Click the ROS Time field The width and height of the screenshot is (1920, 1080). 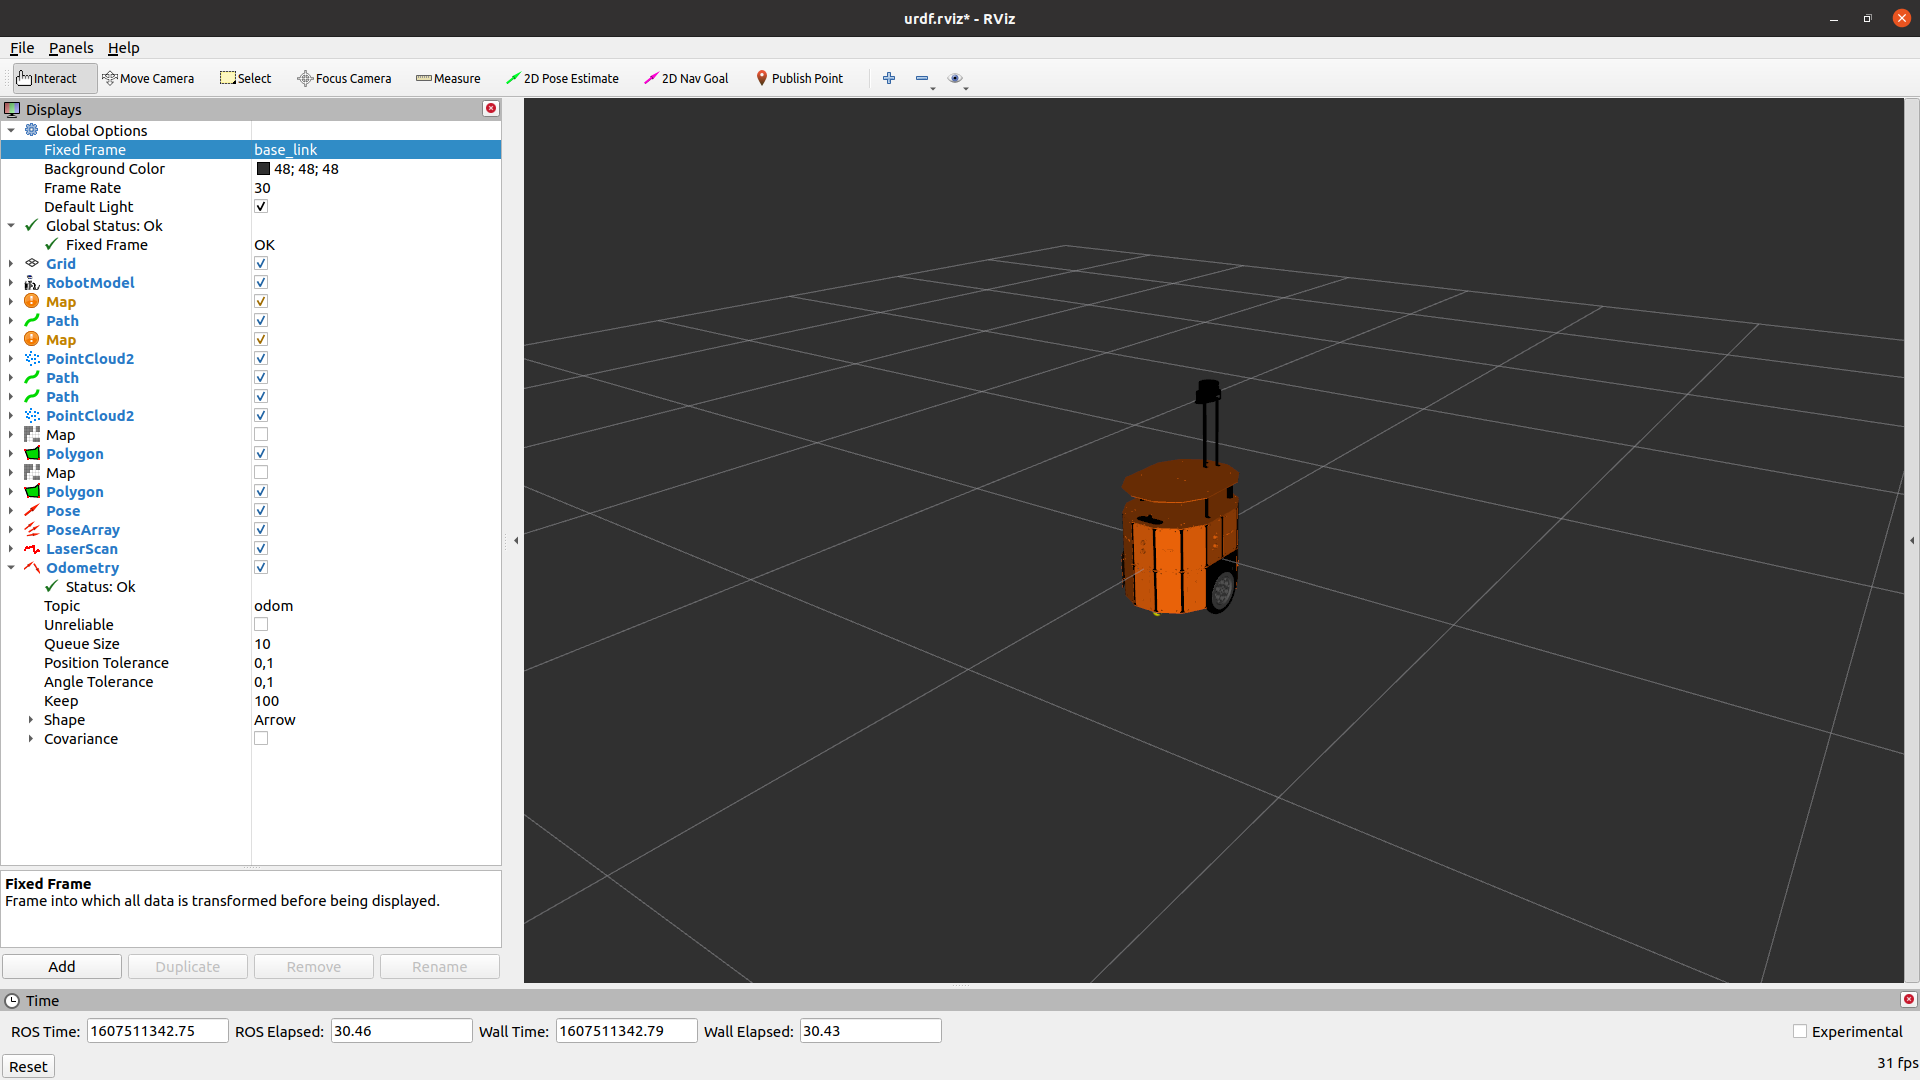pos(157,1031)
